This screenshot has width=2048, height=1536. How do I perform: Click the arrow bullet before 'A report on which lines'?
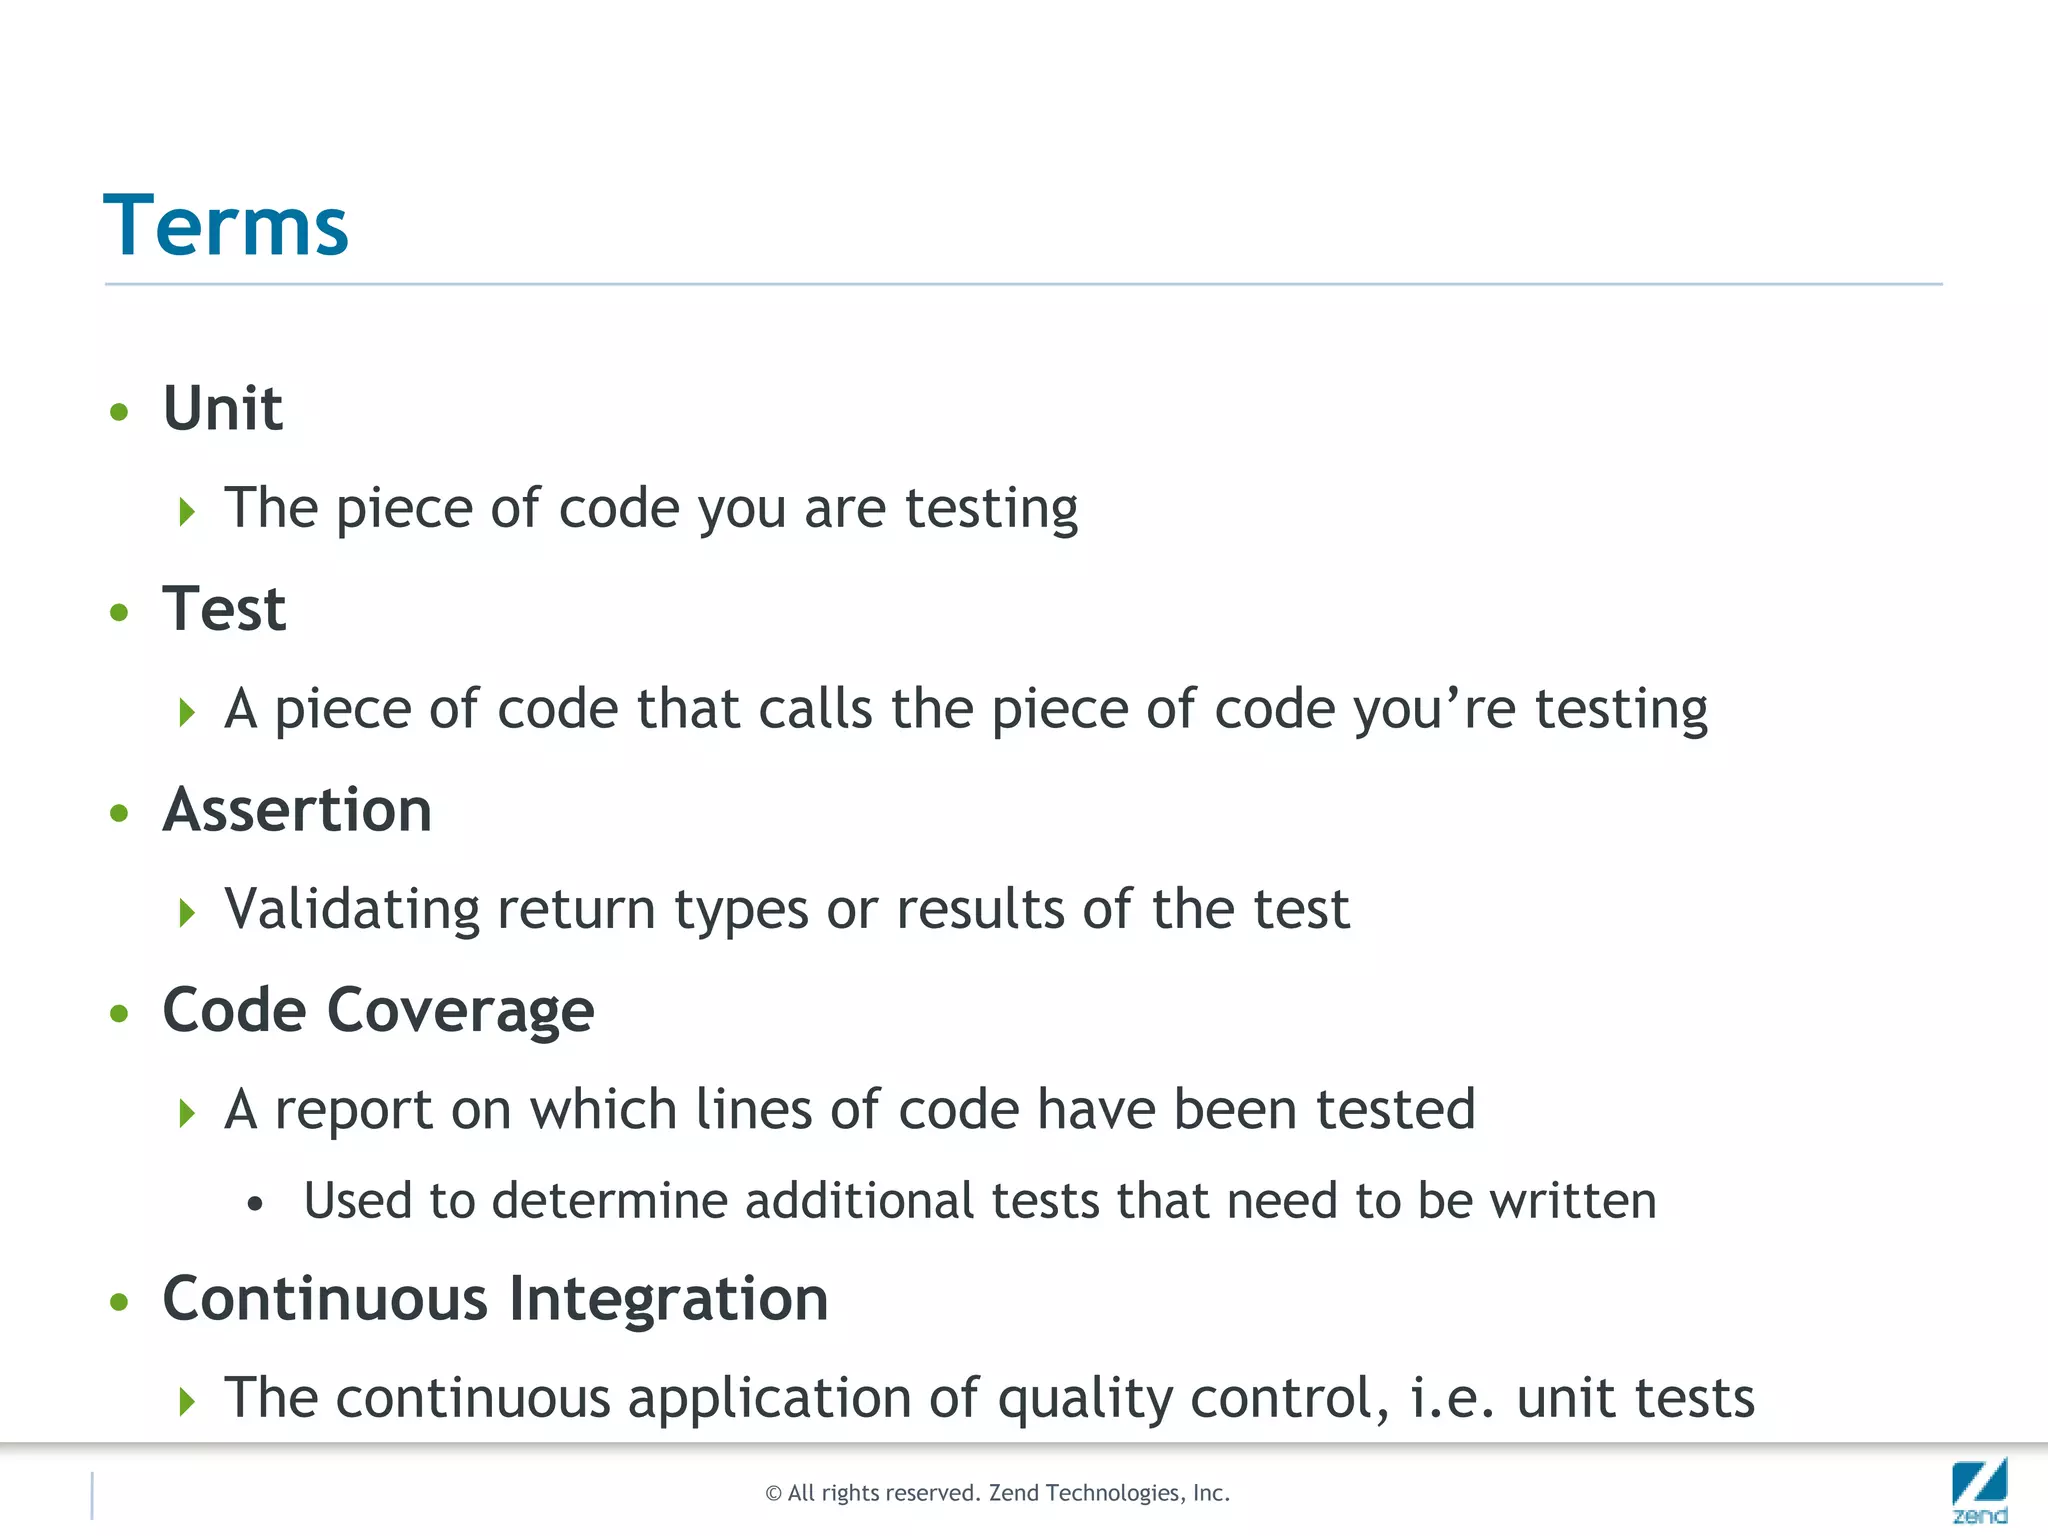click(187, 1113)
